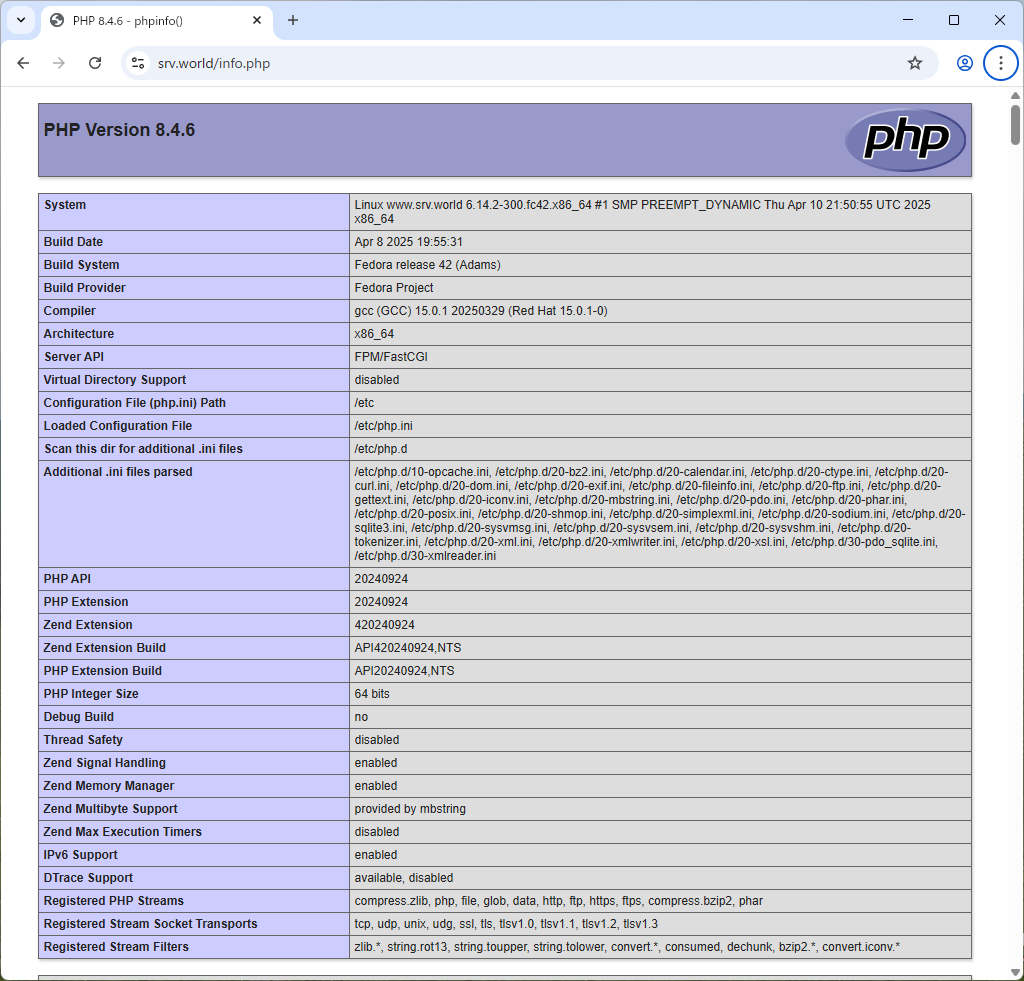Click the 'Thread Safety' label
This screenshot has height=981, width=1024.
83,740
